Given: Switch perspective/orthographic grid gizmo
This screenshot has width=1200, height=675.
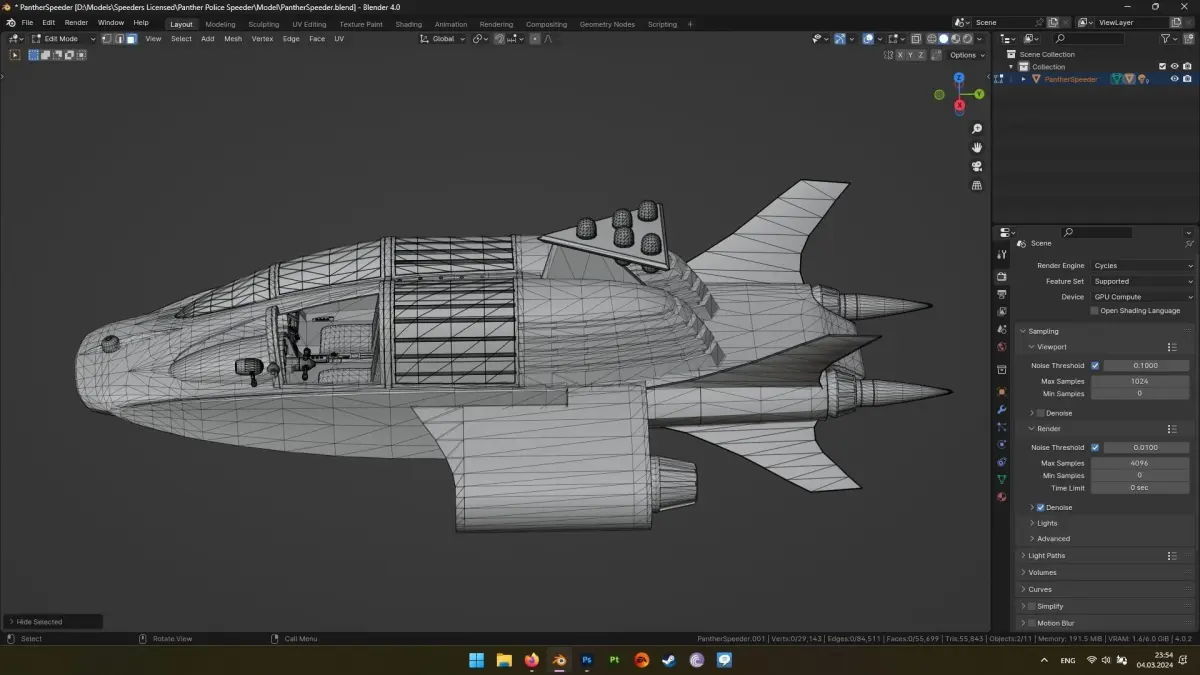Looking at the screenshot, I should coord(977,186).
